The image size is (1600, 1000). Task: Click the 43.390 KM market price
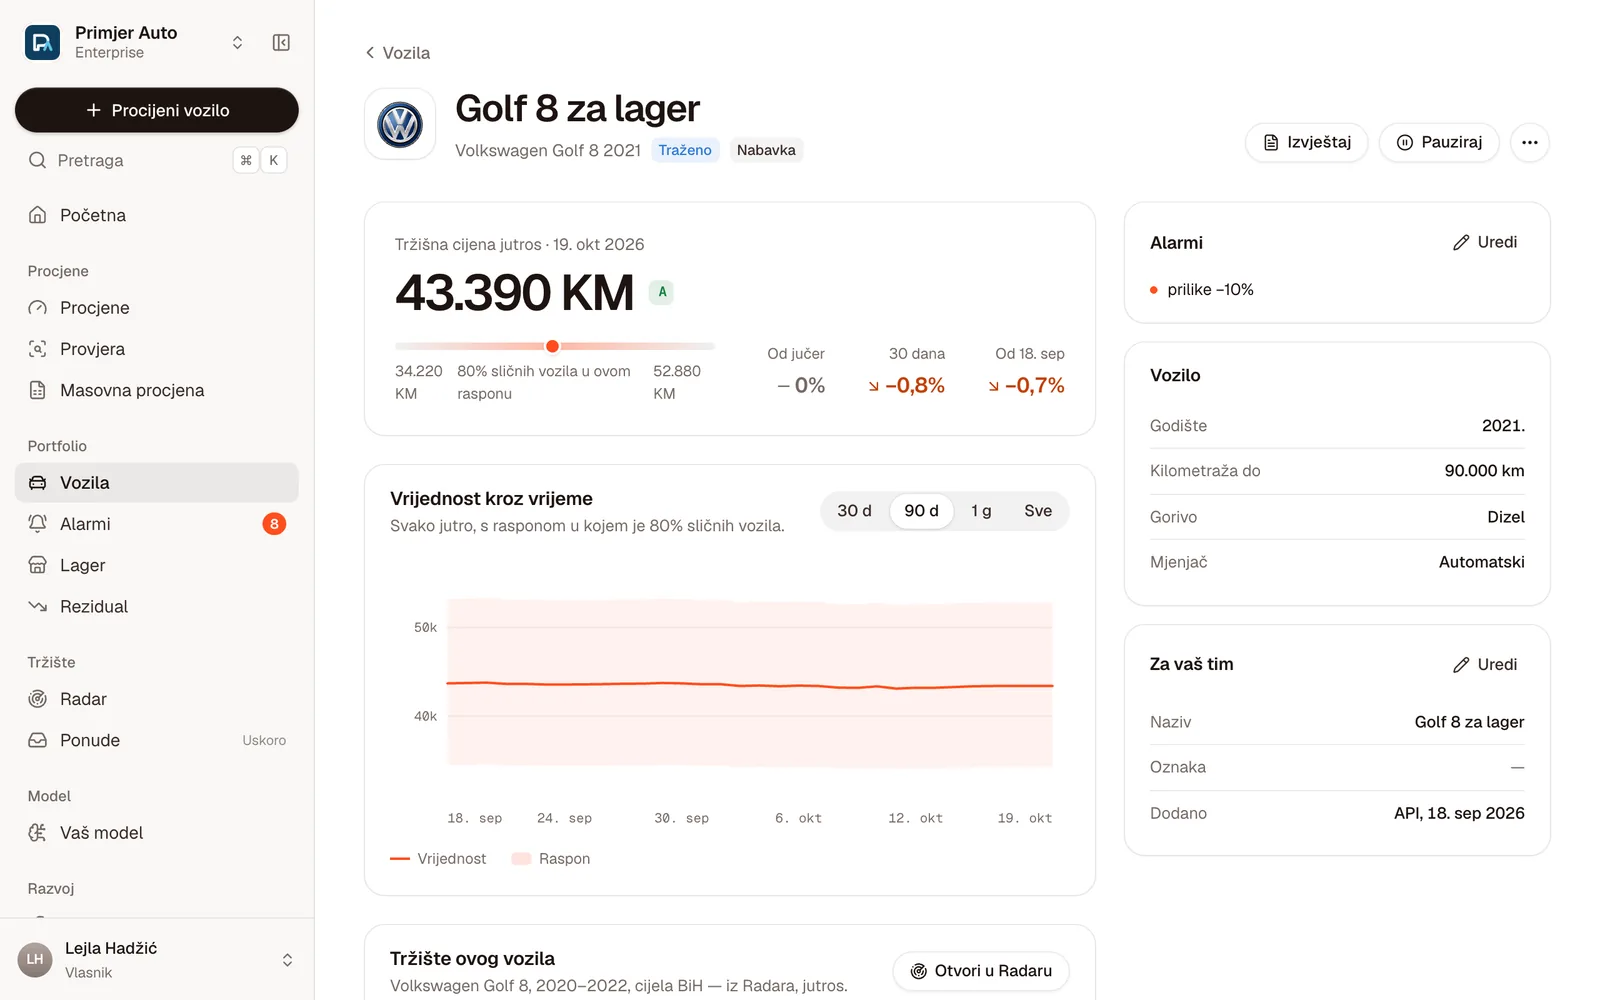click(514, 293)
